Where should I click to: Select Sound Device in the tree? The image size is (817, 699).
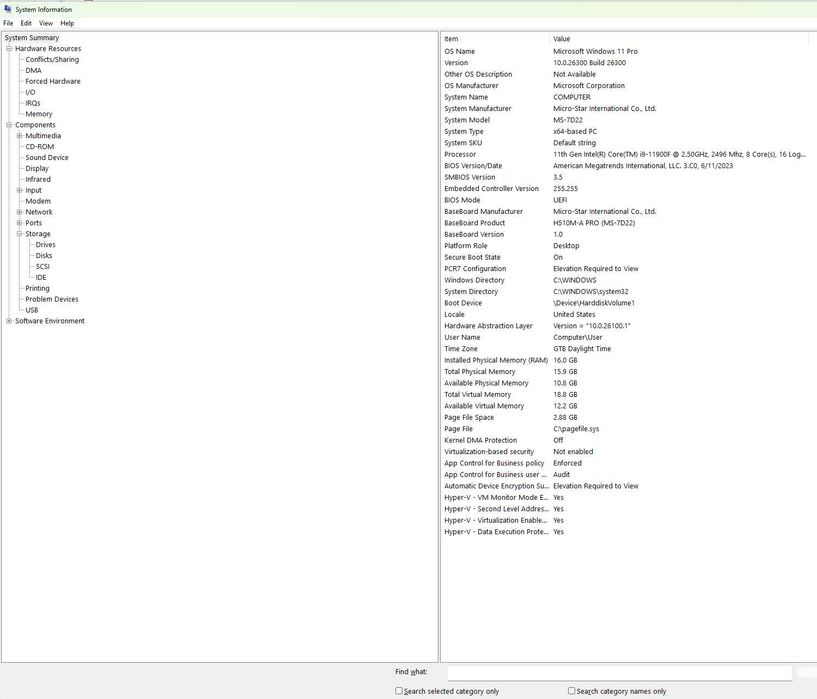click(x=47, y=157)
